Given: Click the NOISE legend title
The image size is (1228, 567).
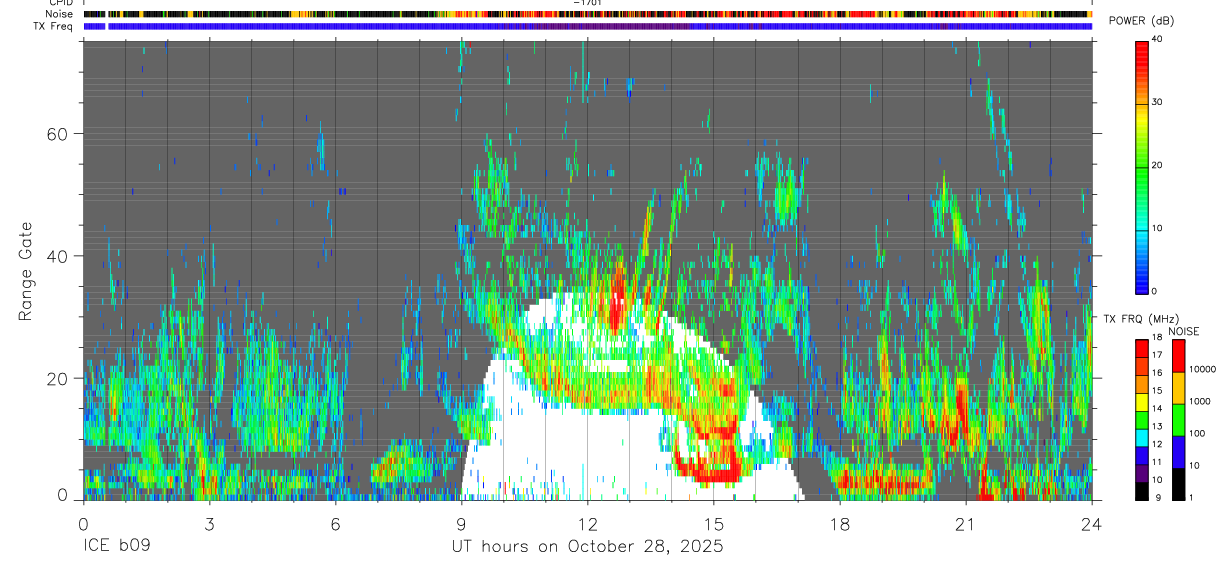Looking at the screenshot, I should click(x=1184, y=331).
